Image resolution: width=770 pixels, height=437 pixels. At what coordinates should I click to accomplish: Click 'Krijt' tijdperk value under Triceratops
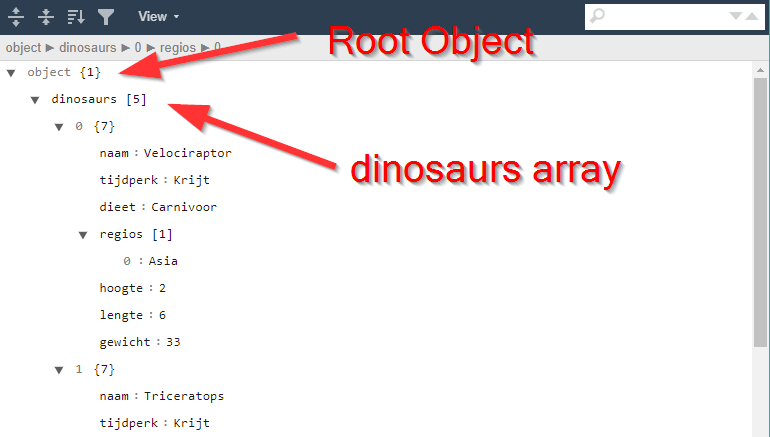(x=192, y=423)
